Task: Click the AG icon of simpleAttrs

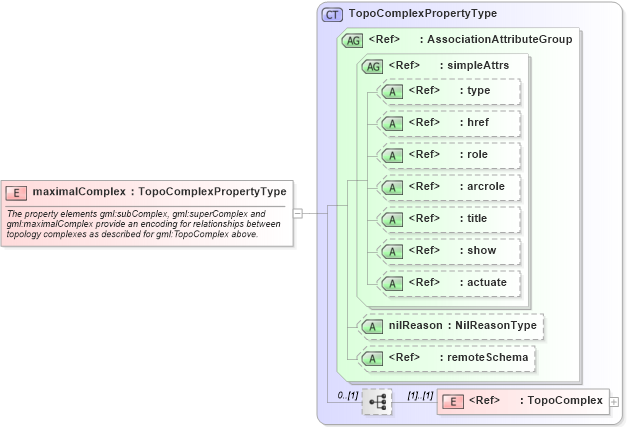Action: coord(372,66)
